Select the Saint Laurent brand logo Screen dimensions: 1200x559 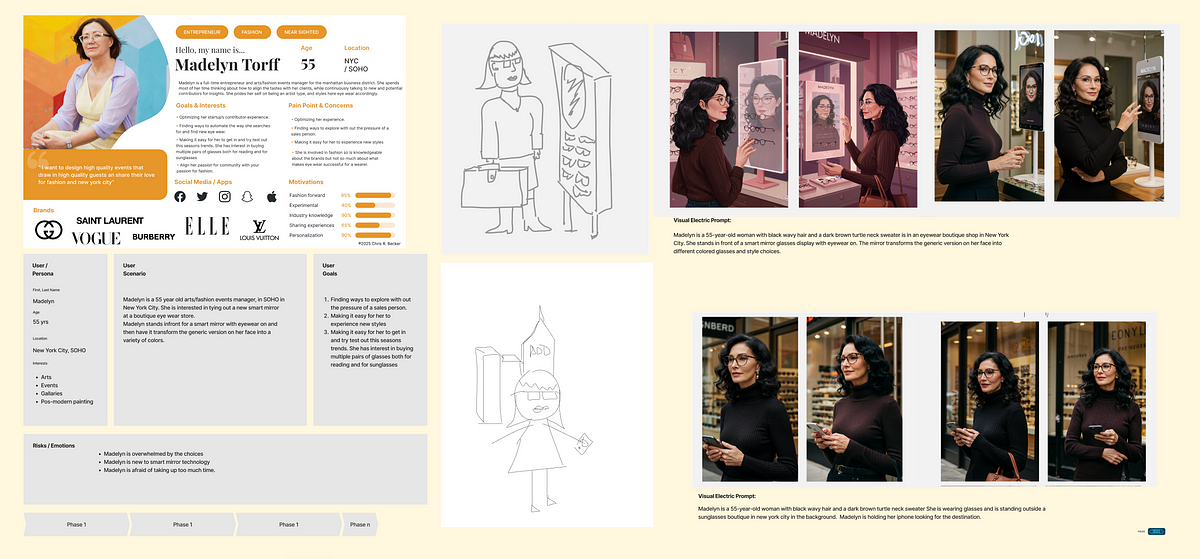tap(110, 220)
